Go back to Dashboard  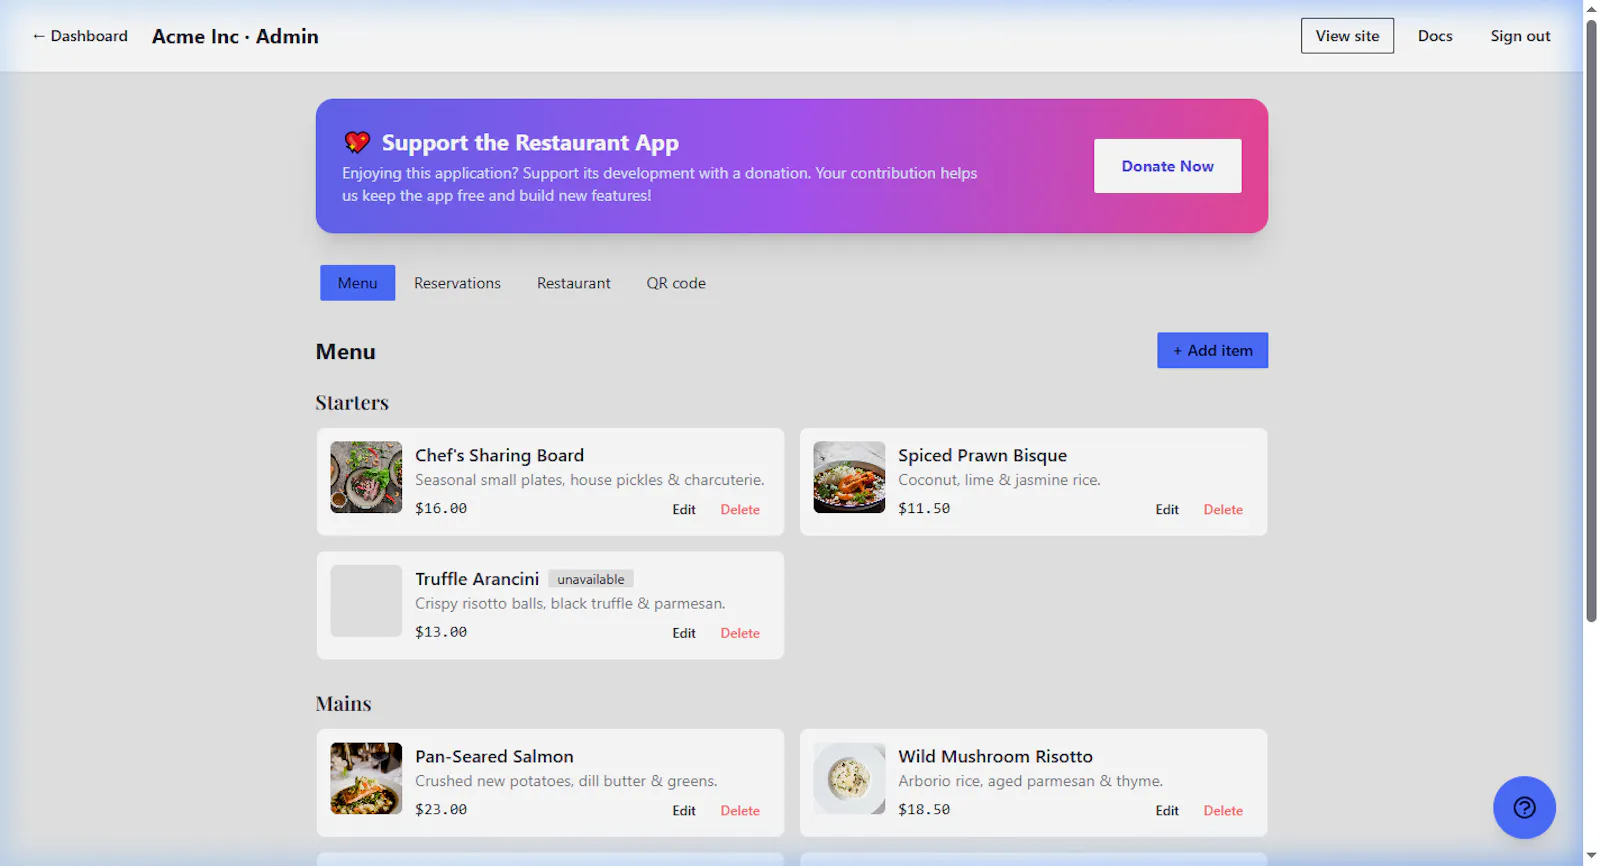tap(80, 36)
